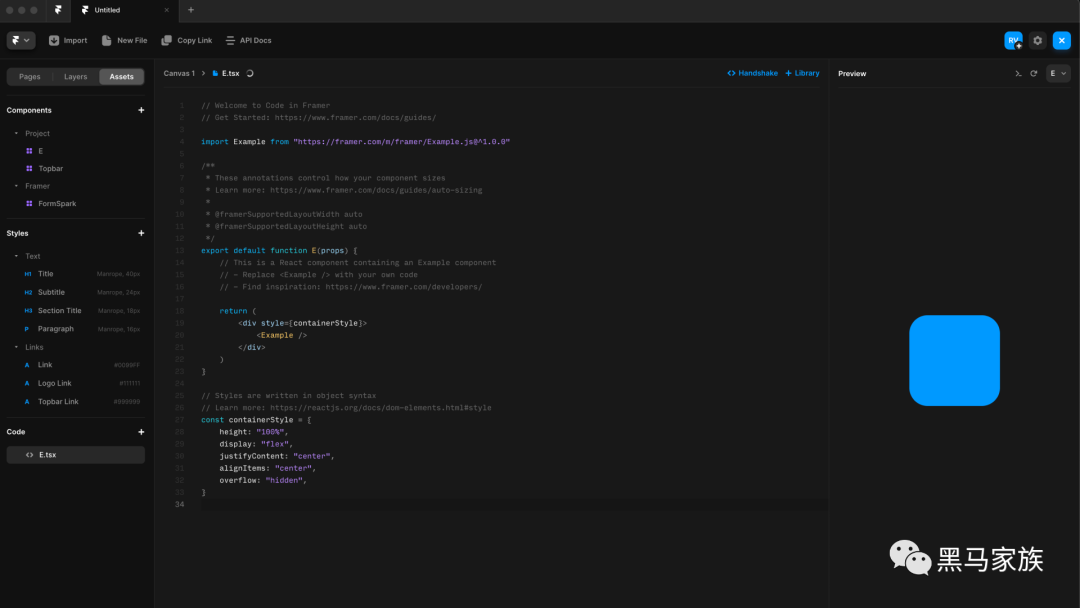The image size is (1080, 608).
Task: Click the Copy Link icon
Action: pos(167,41)
